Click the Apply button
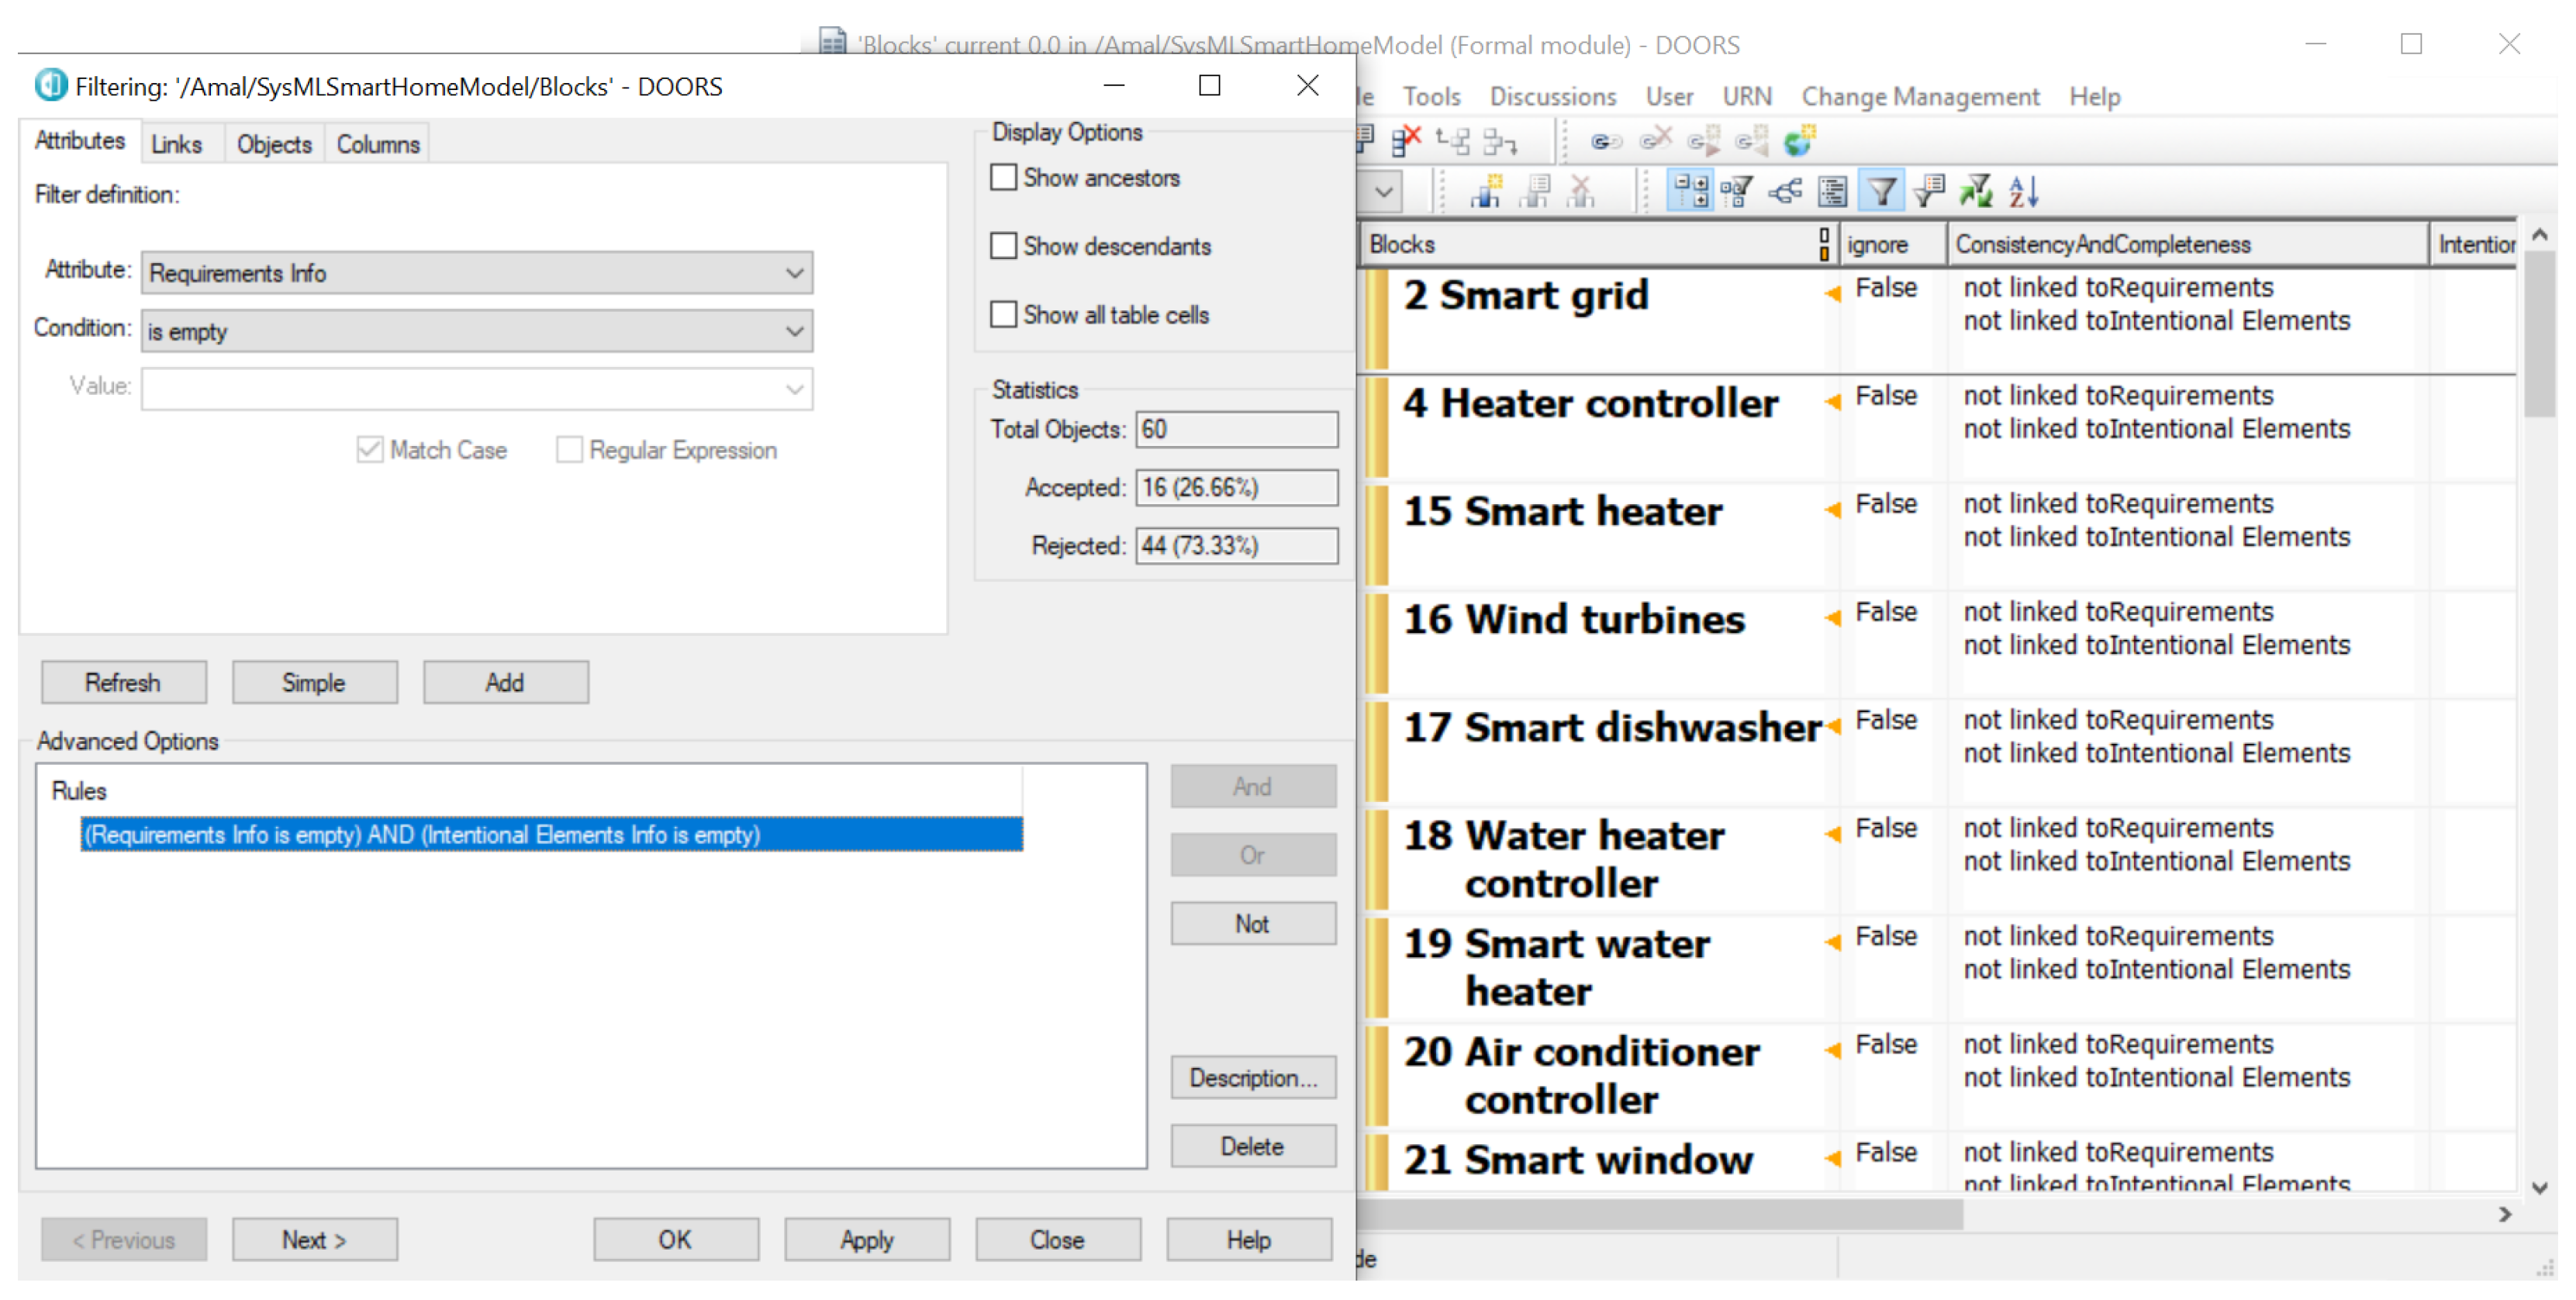The image size is (2576, 1300). click(866, 1239)
